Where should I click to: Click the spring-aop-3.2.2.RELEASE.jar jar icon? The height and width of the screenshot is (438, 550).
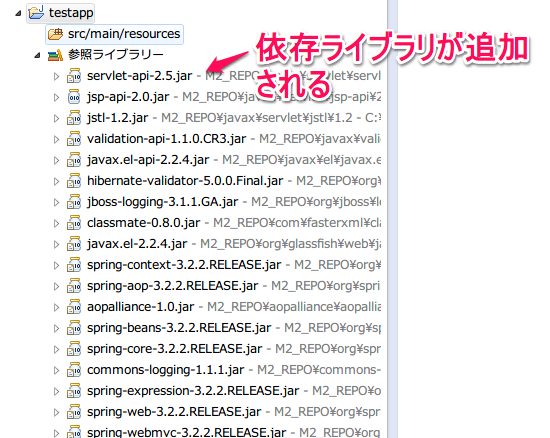[74, 286]
